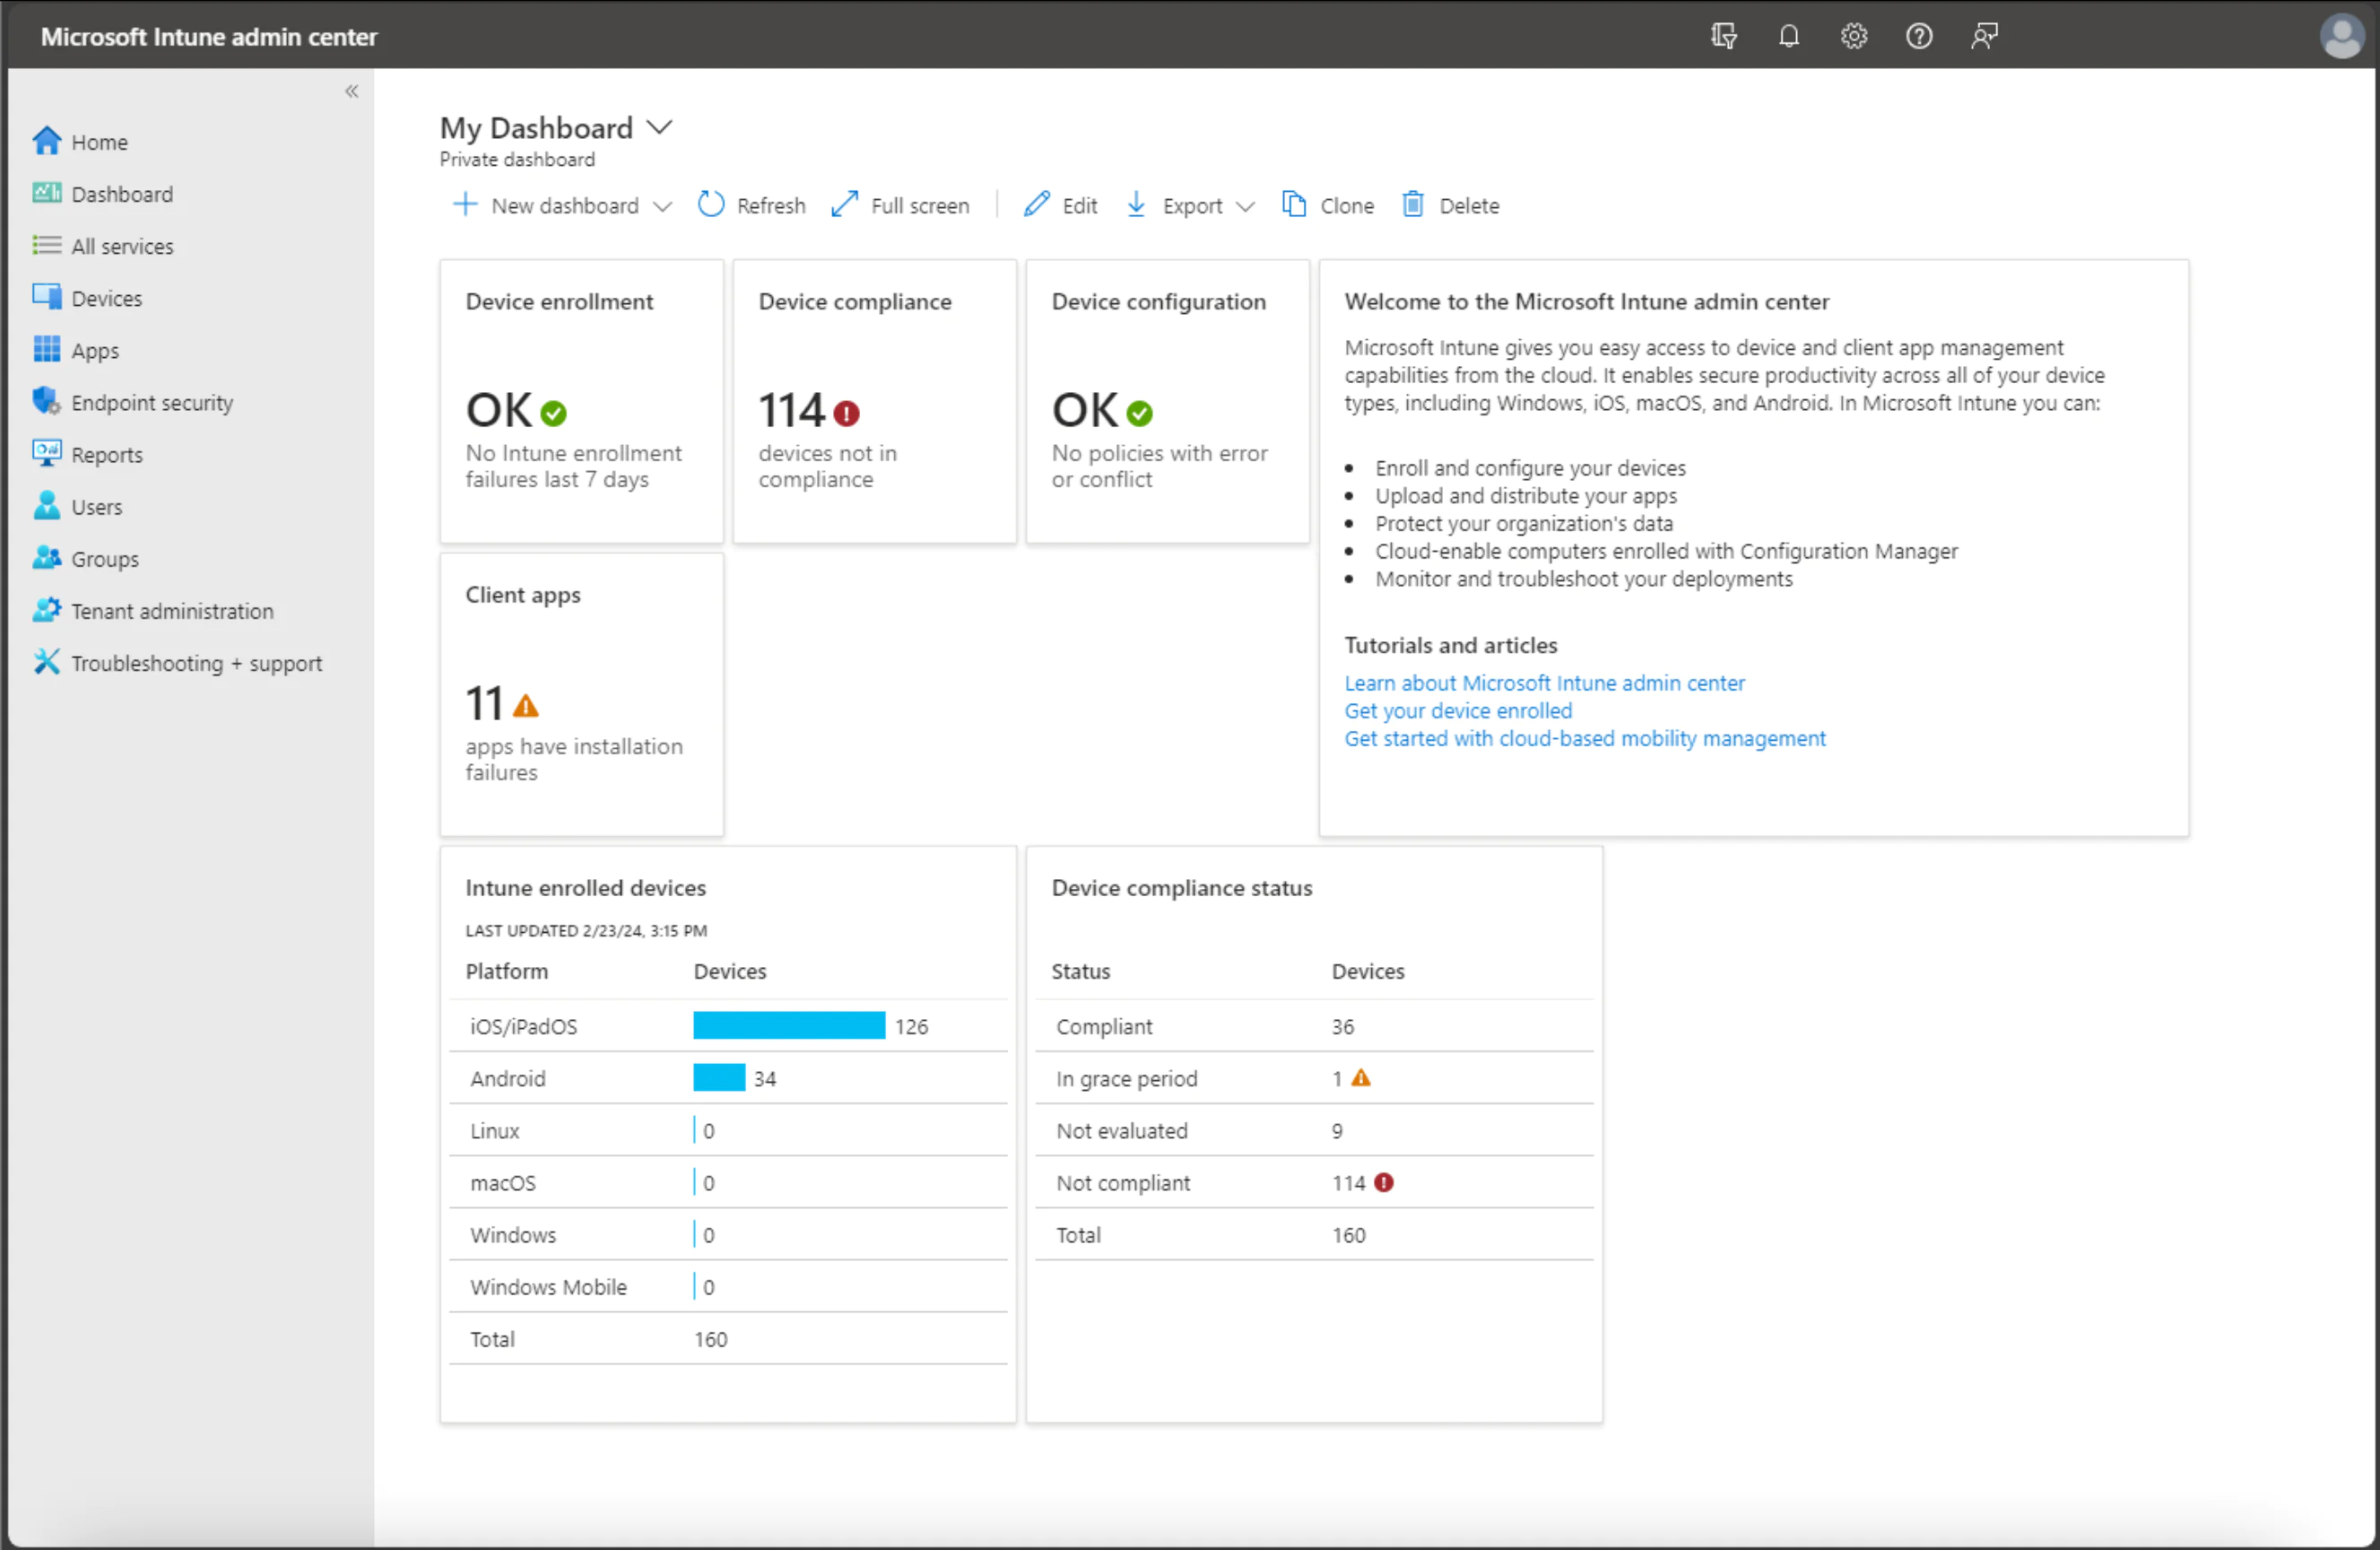Open the notifications bell

pyautogui.click(x=1788, y=36)
